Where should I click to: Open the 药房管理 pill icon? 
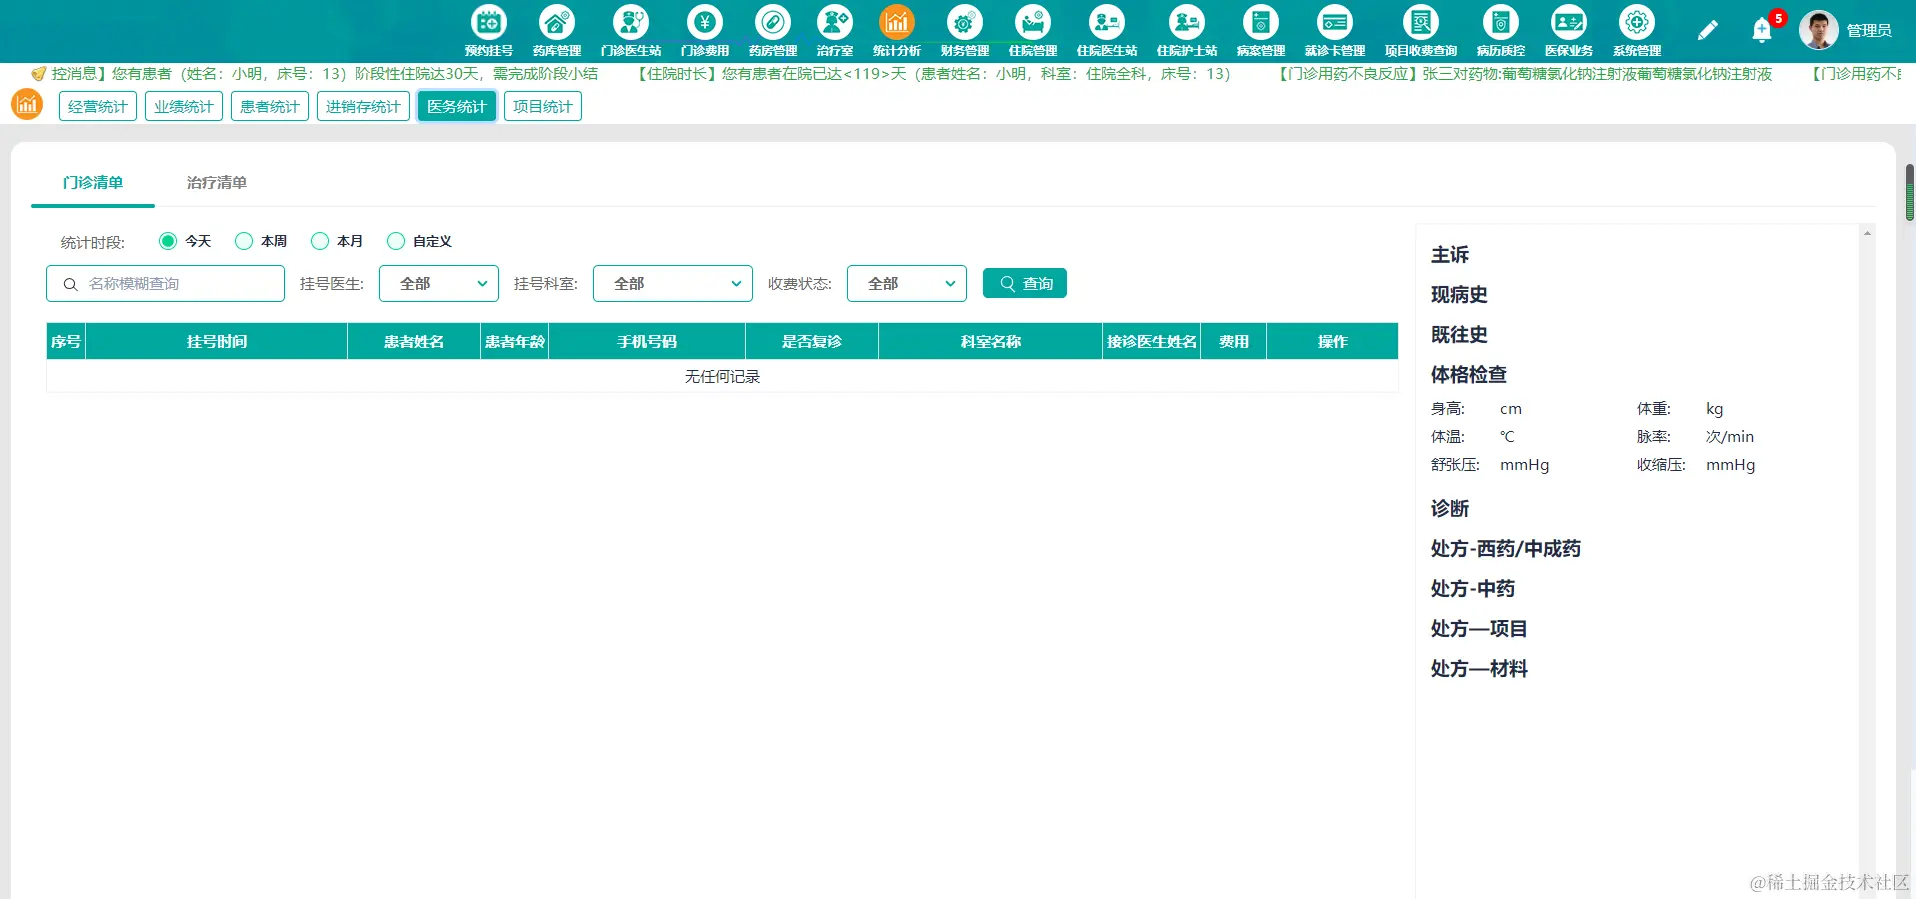tap(772, 22)
